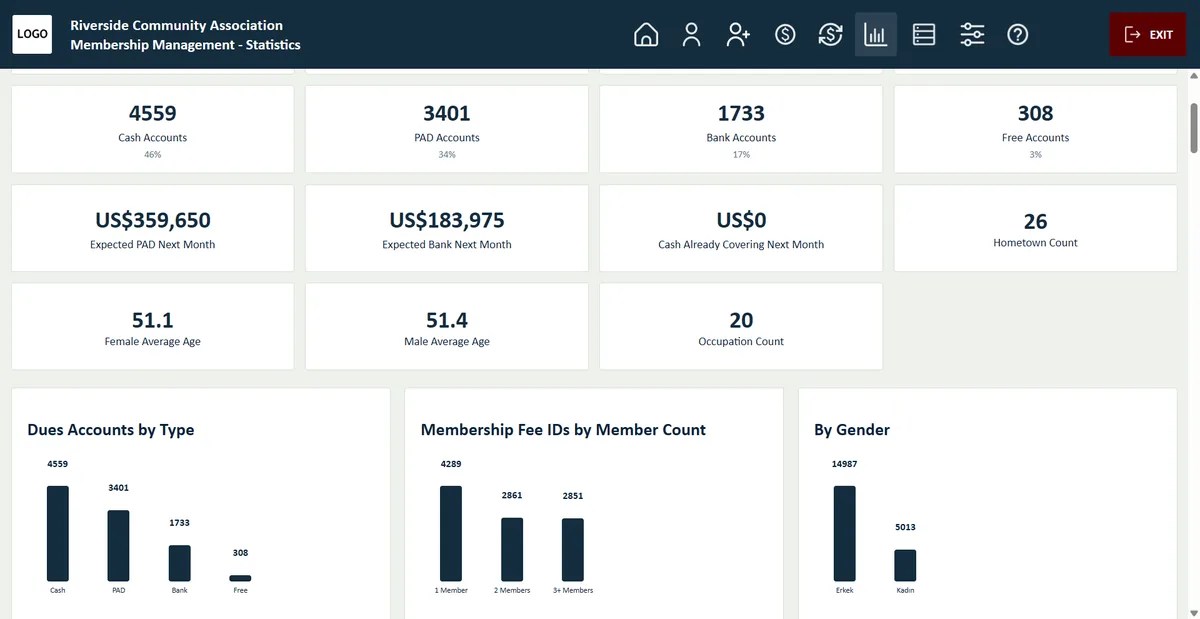The width and height of the screenshot is (1200, 619).
Task: Click the US$183,975 Expected Bank value
Action: click(447, 220)
